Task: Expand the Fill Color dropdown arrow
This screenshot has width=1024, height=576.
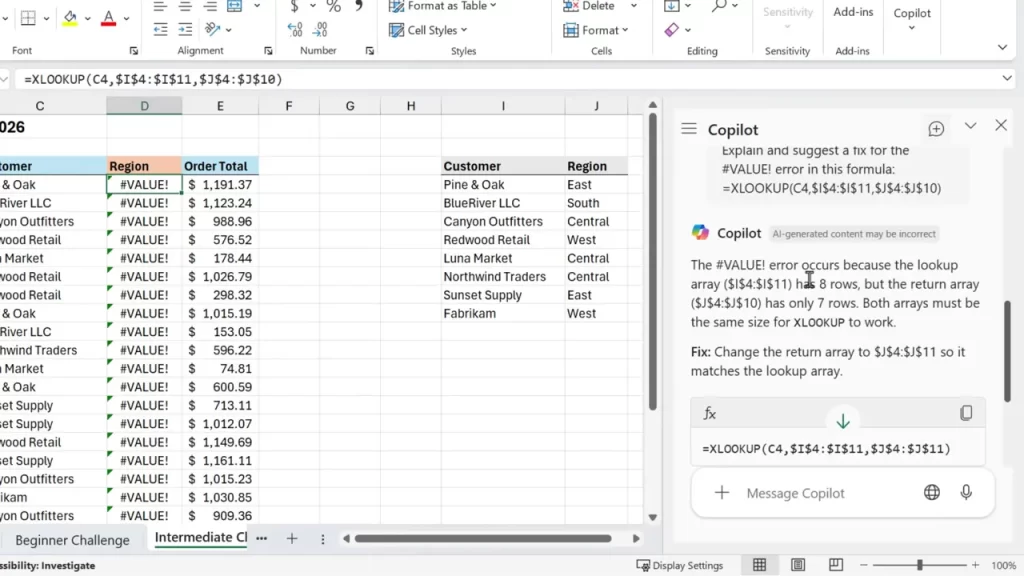Action: click(x=86, y=17)
